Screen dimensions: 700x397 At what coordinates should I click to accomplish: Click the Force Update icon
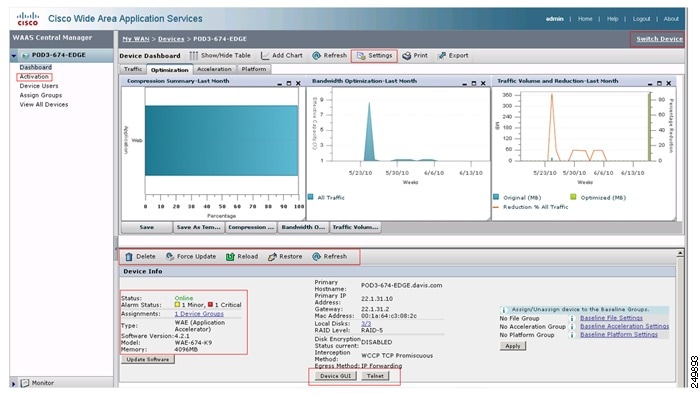[170, 257]
